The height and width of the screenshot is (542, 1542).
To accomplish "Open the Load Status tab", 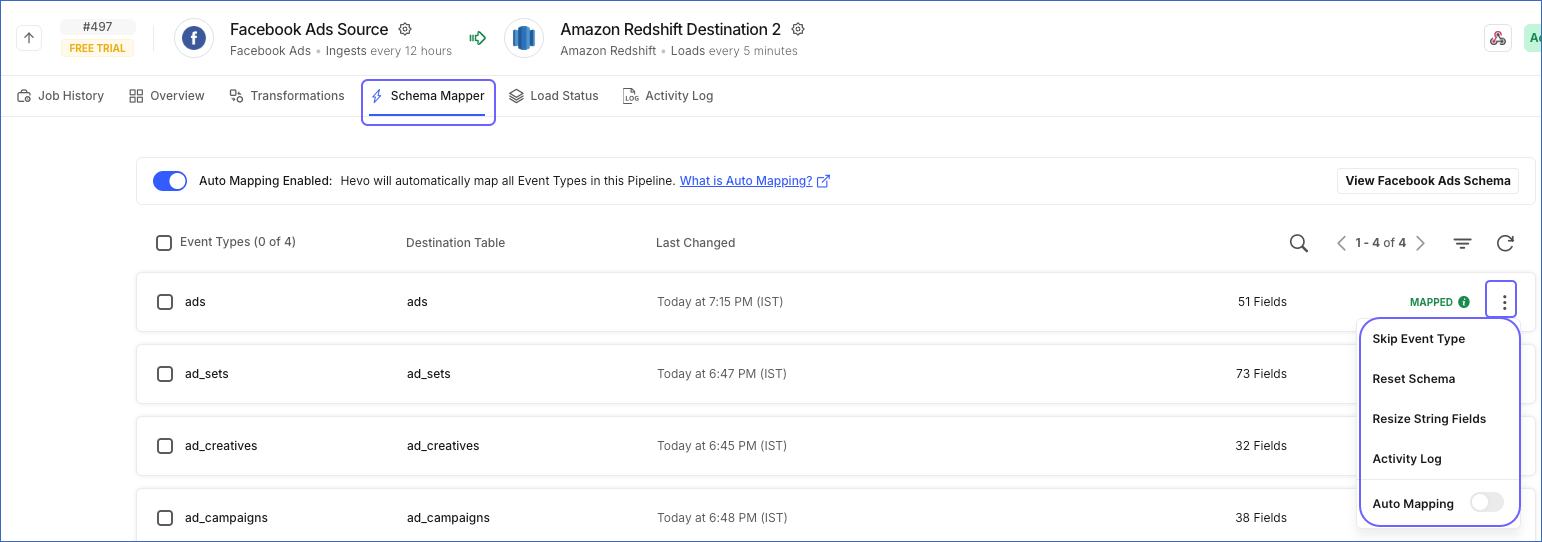I will pos(554,96).
